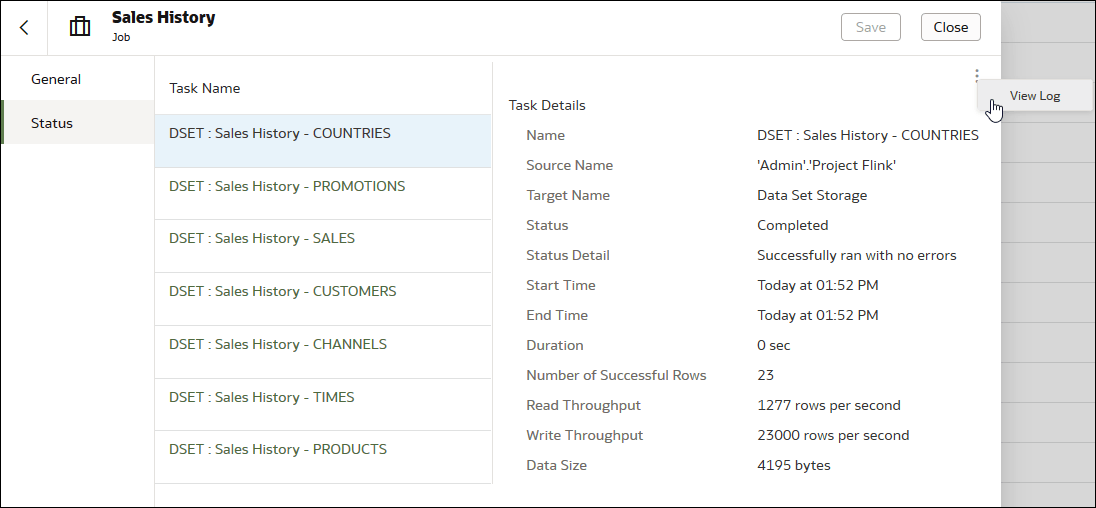Switch to the Status tab

[52, 123]
